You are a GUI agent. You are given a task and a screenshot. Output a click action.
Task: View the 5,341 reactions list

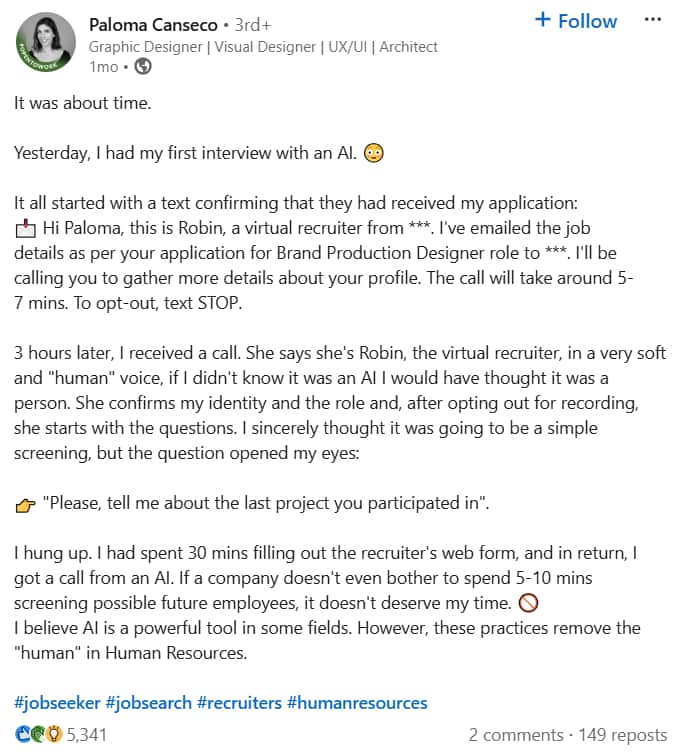click(86, 734)
